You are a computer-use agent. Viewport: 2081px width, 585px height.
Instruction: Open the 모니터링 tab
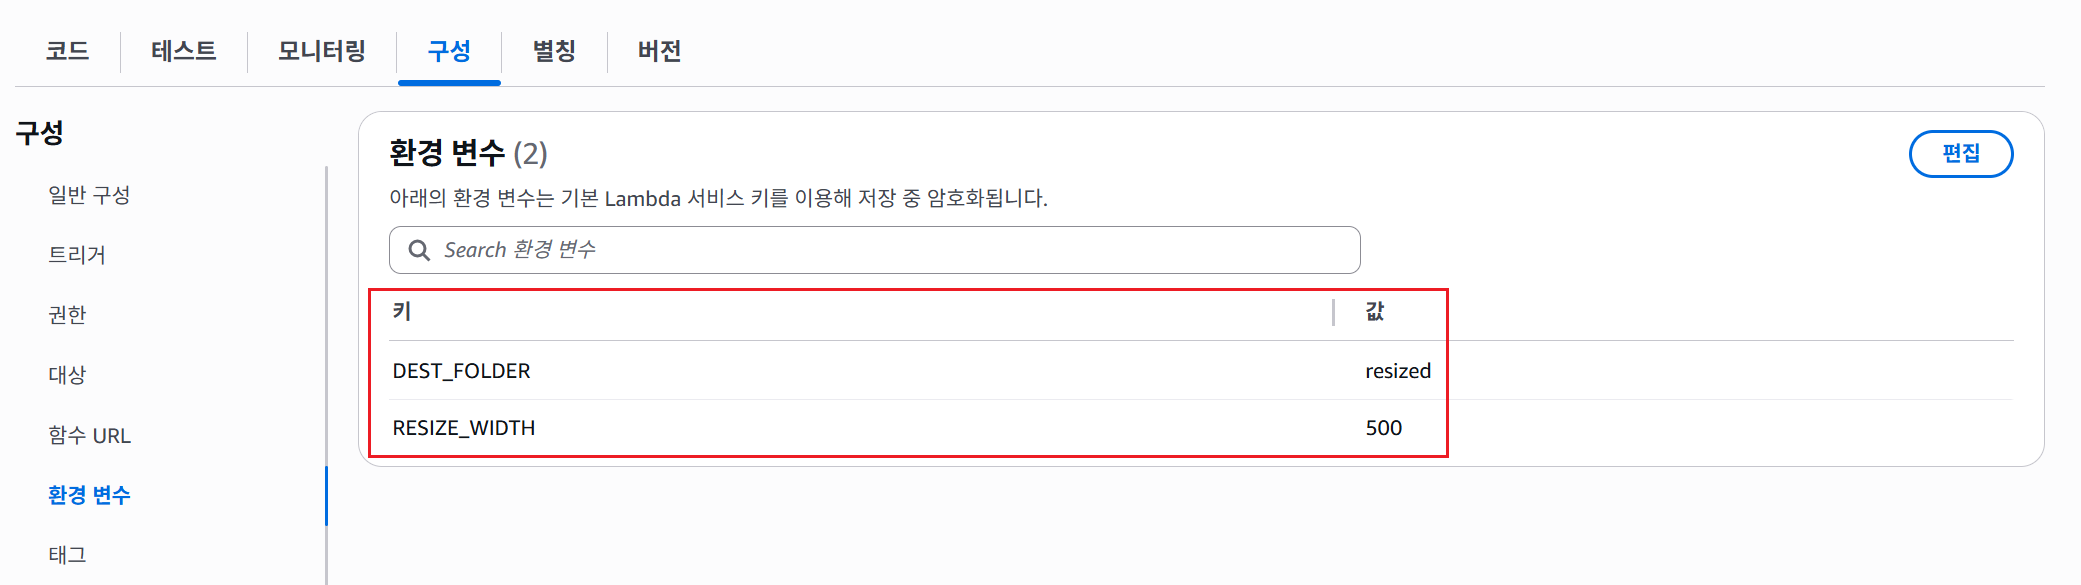click(x=322, y=51)
